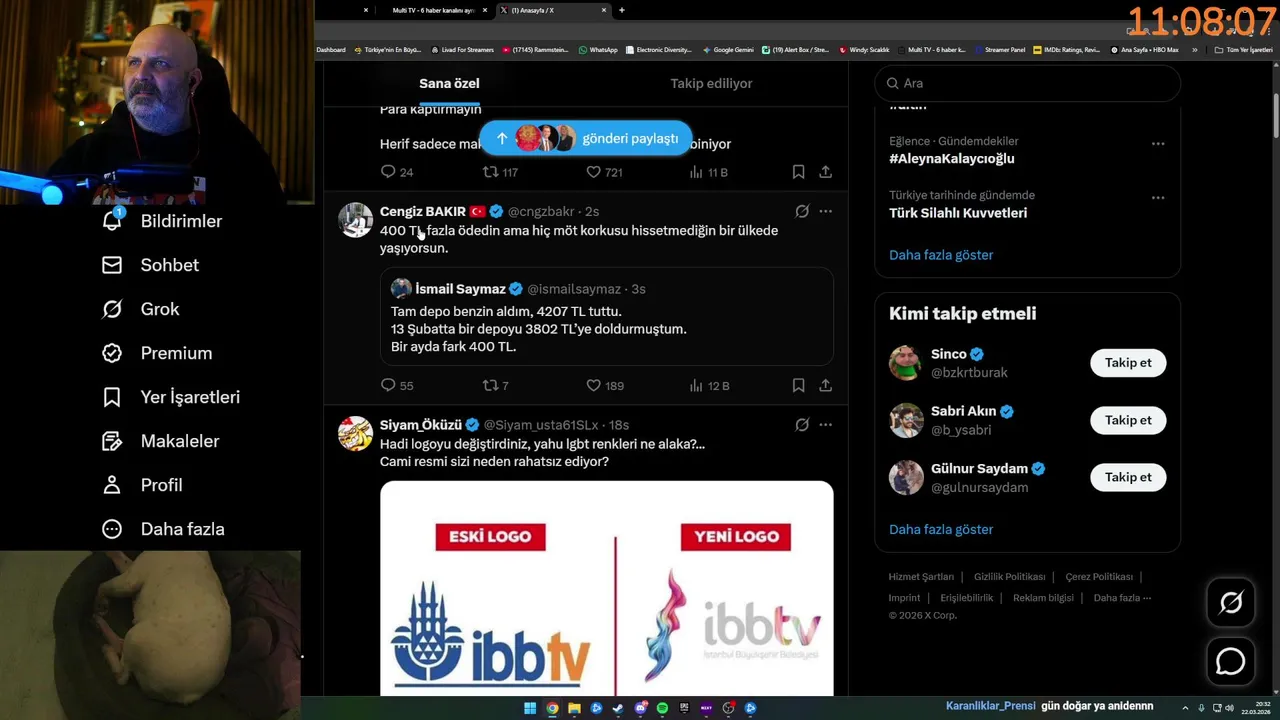Show more follow suggestions link
Image resolution: width=1280 pixels, height=720 pixels.
[x=941, y=529]
